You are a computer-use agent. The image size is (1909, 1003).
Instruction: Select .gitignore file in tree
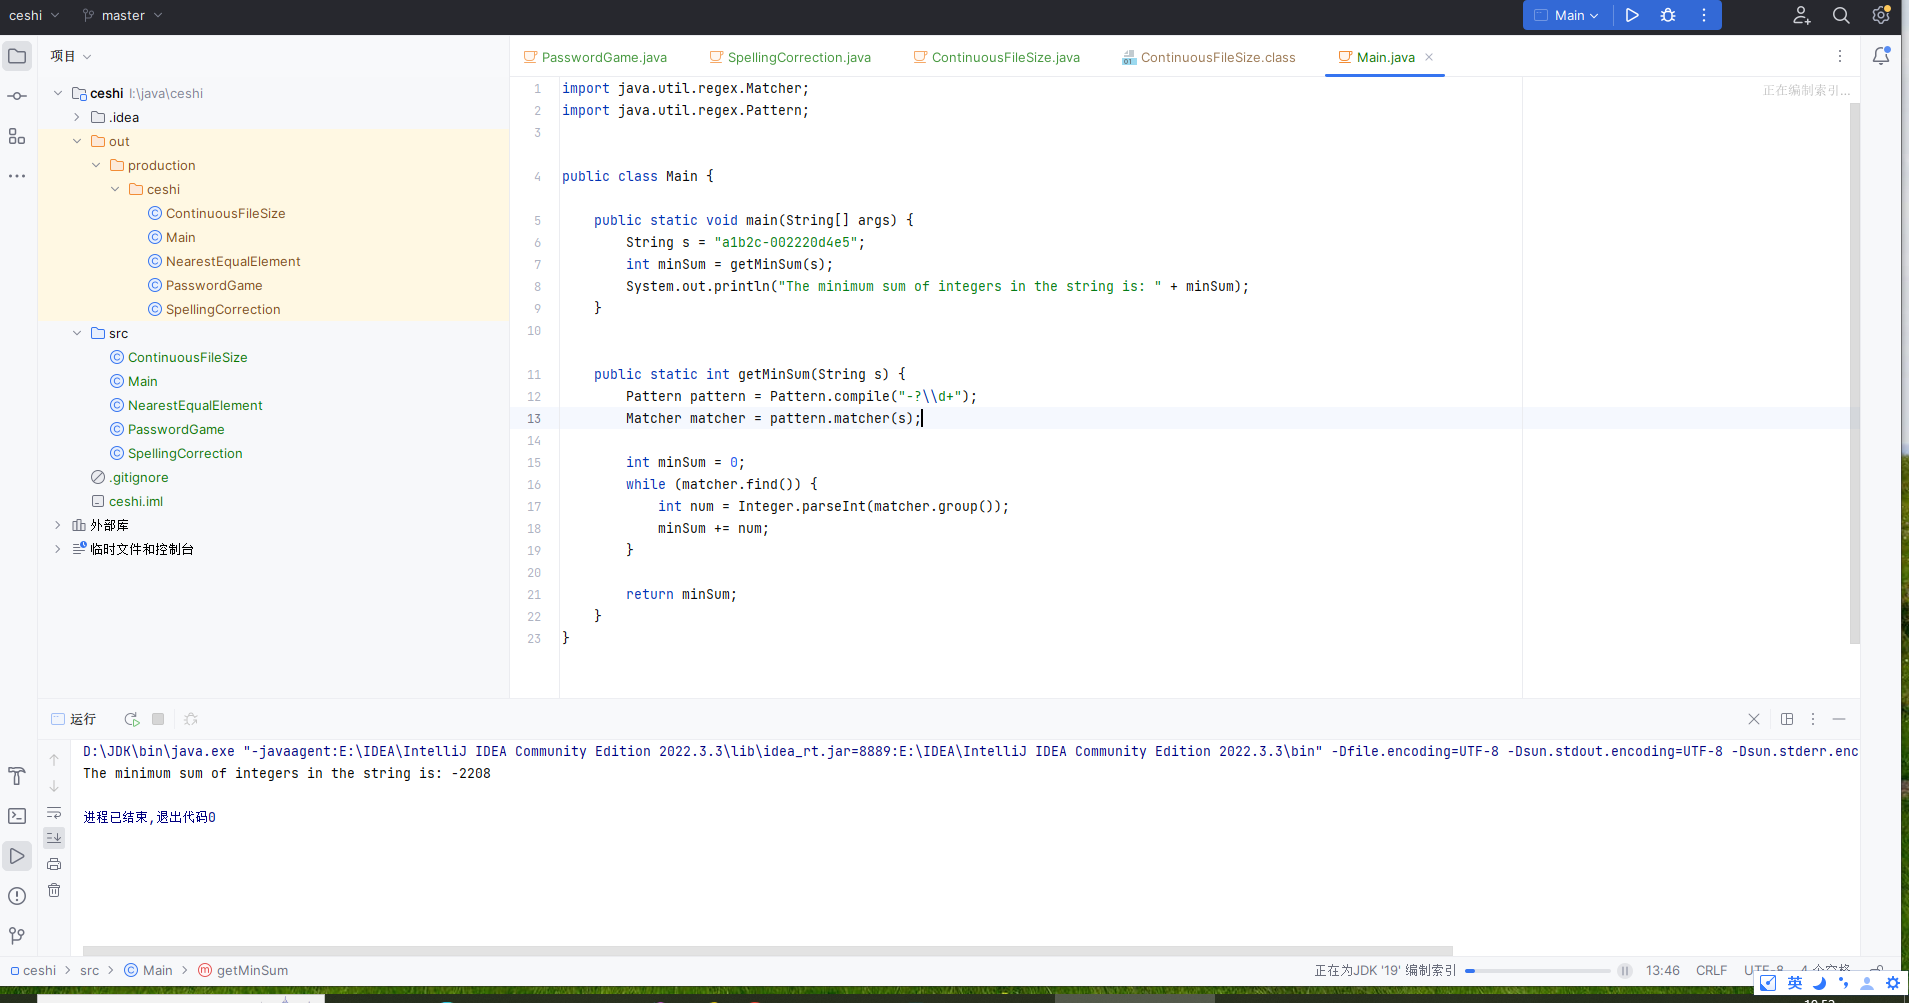(x=138, y=477)
